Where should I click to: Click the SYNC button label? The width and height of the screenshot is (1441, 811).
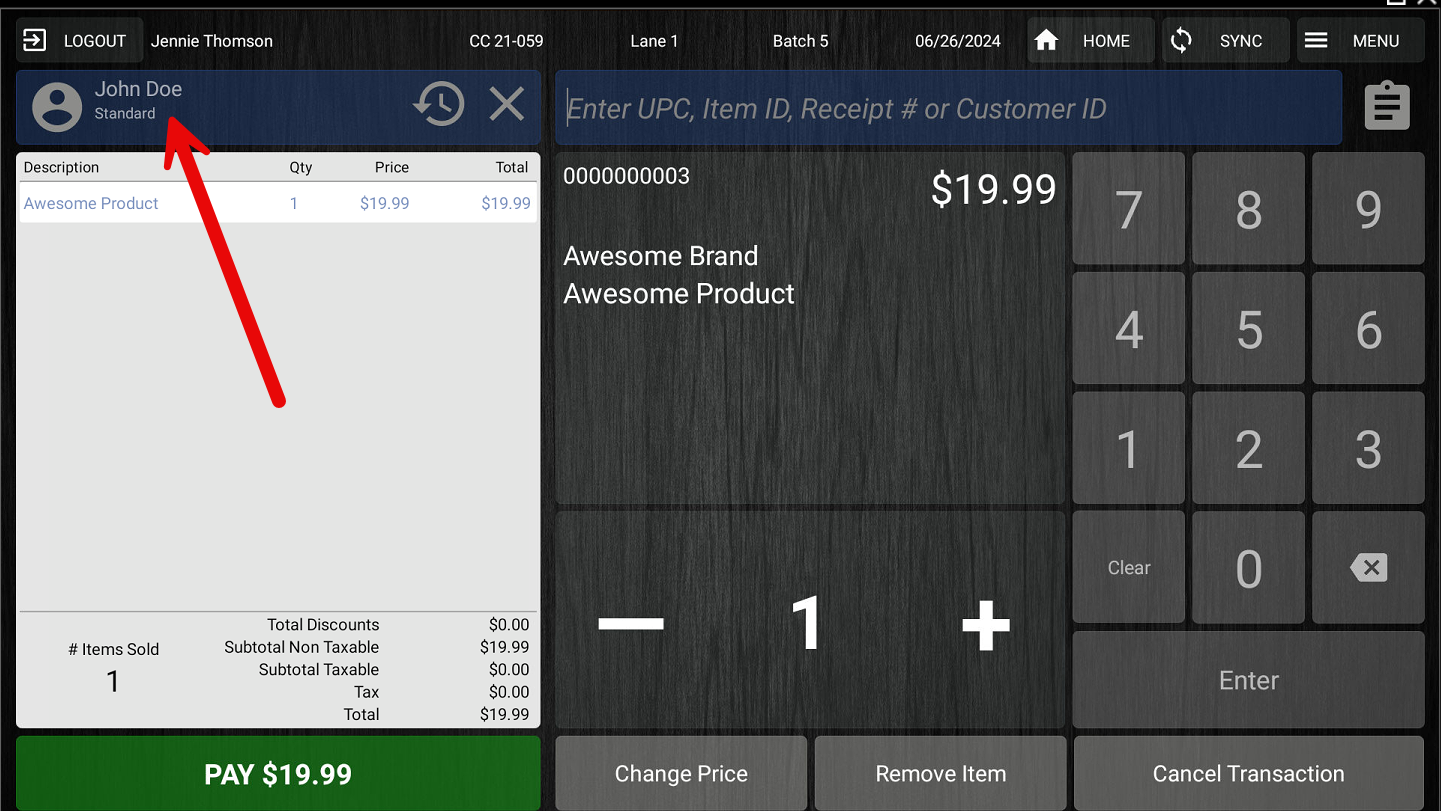(x=1241, y=41)
